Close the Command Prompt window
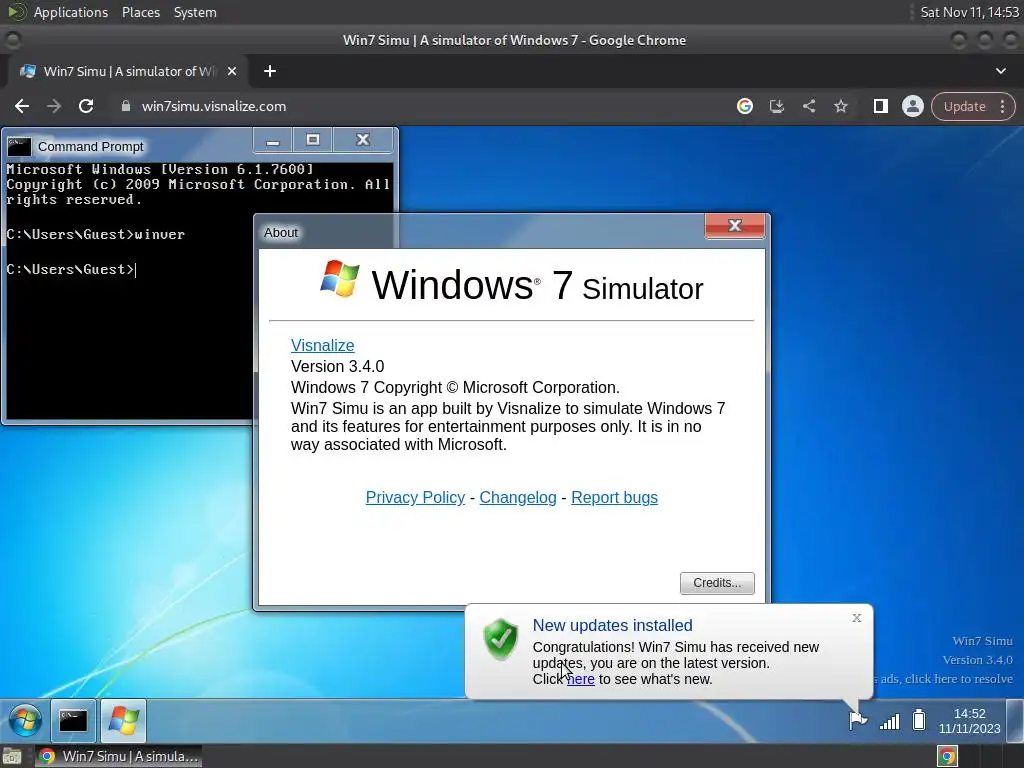Screen dimensions: 1024x768 [363, 140]
